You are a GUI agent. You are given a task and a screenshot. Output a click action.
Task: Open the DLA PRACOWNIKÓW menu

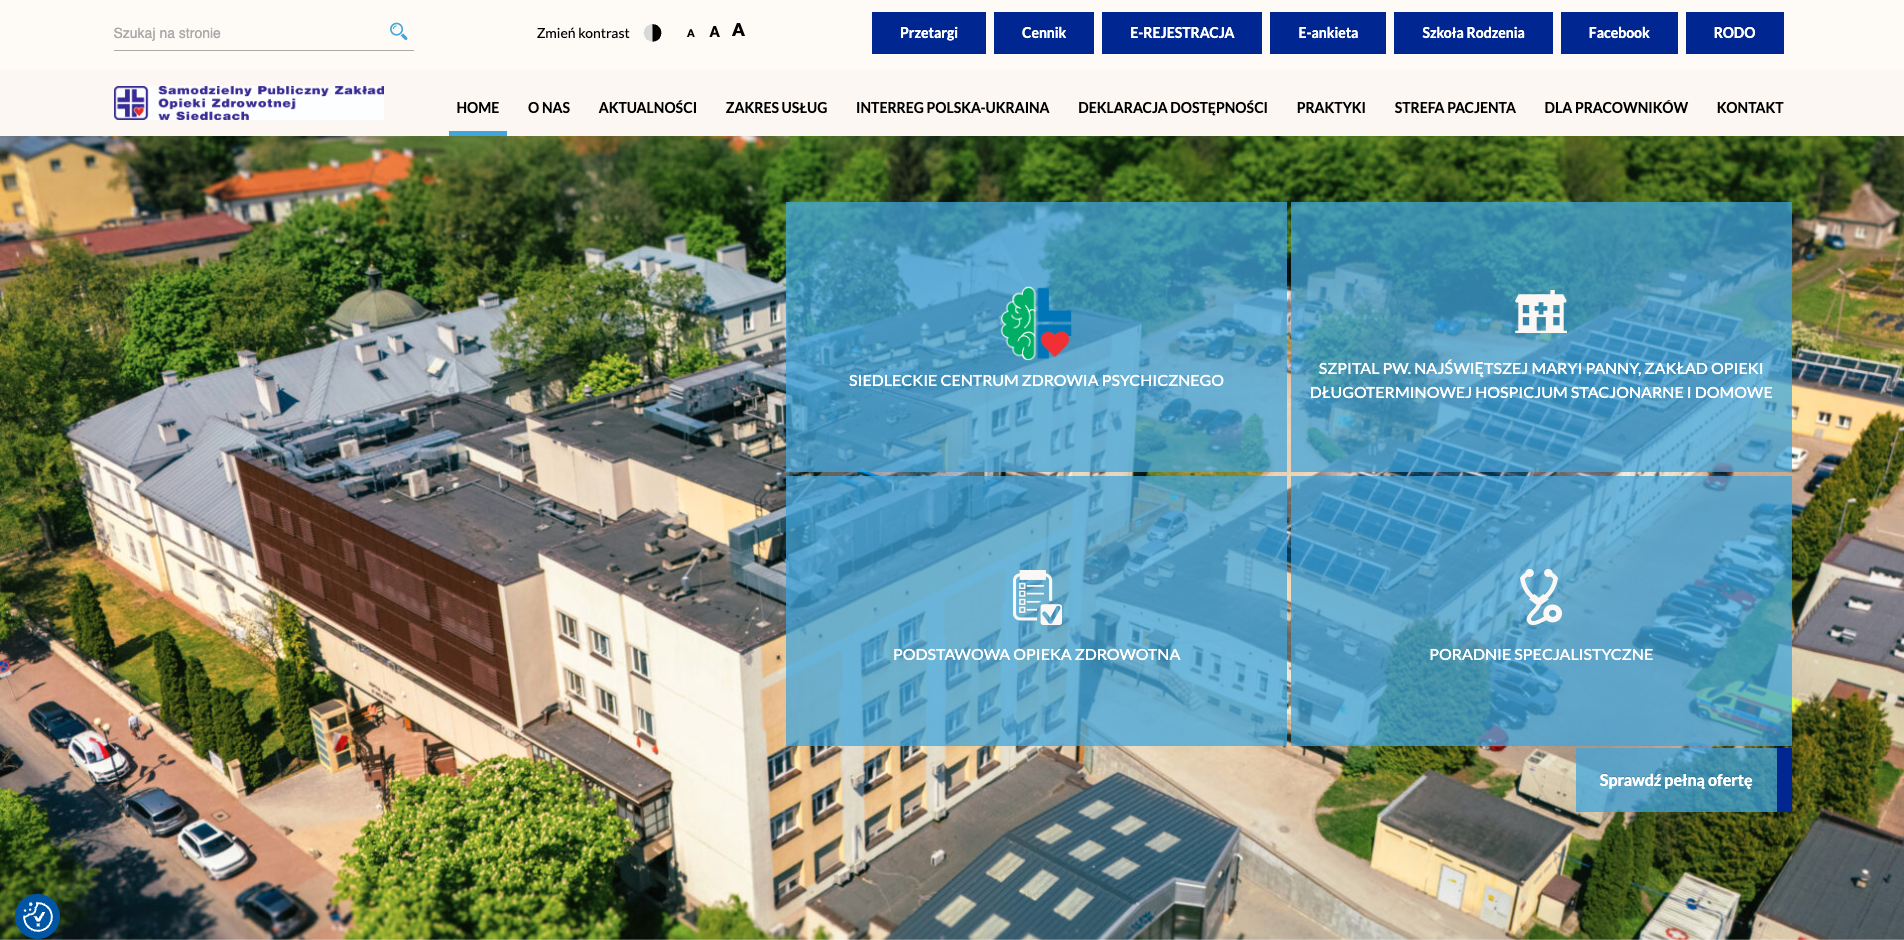click(1616, 108)
